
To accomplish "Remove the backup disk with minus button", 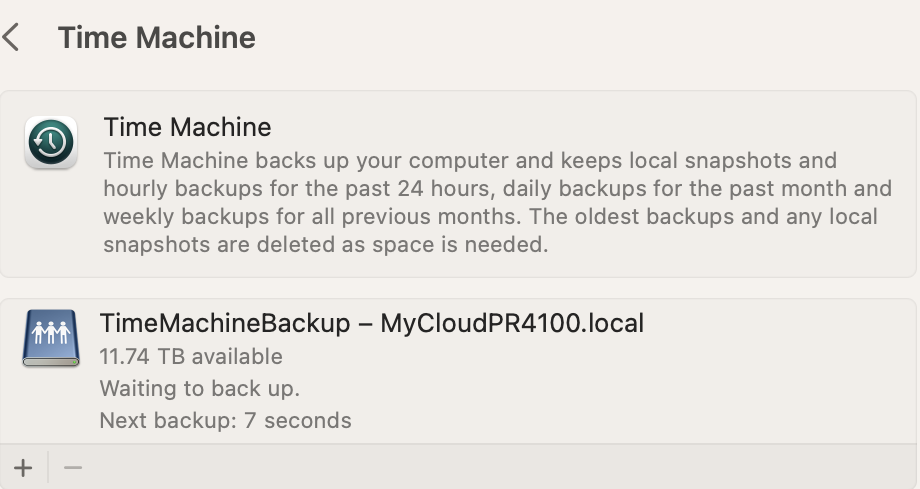I will (x=73, y=467).
